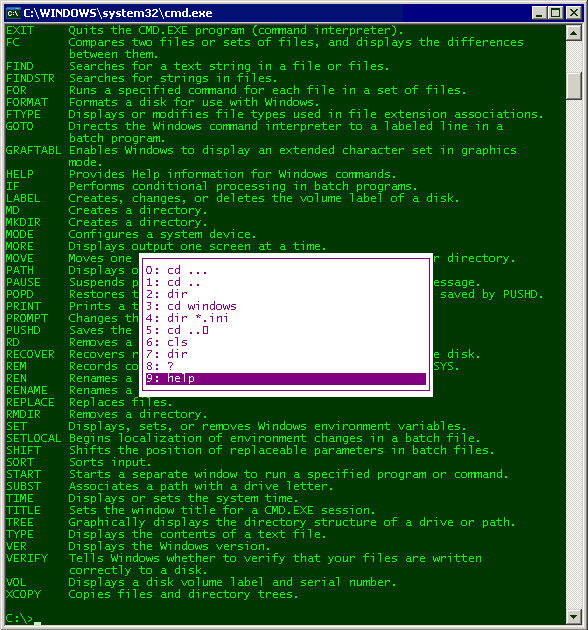The image size is (588, 630).
Task: Select history entry '6: cls'
Action: tap(286, 343)
